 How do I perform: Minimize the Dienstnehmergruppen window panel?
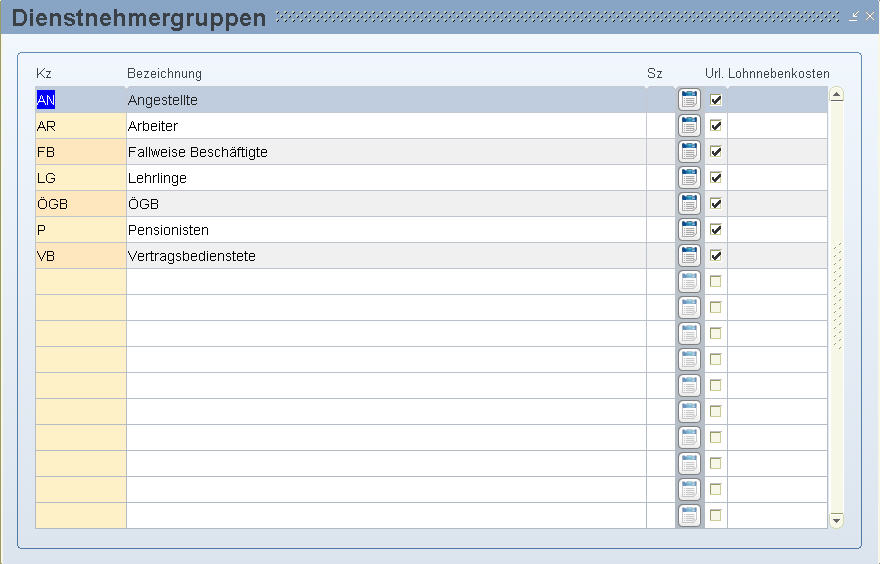[x=854, y=17]
